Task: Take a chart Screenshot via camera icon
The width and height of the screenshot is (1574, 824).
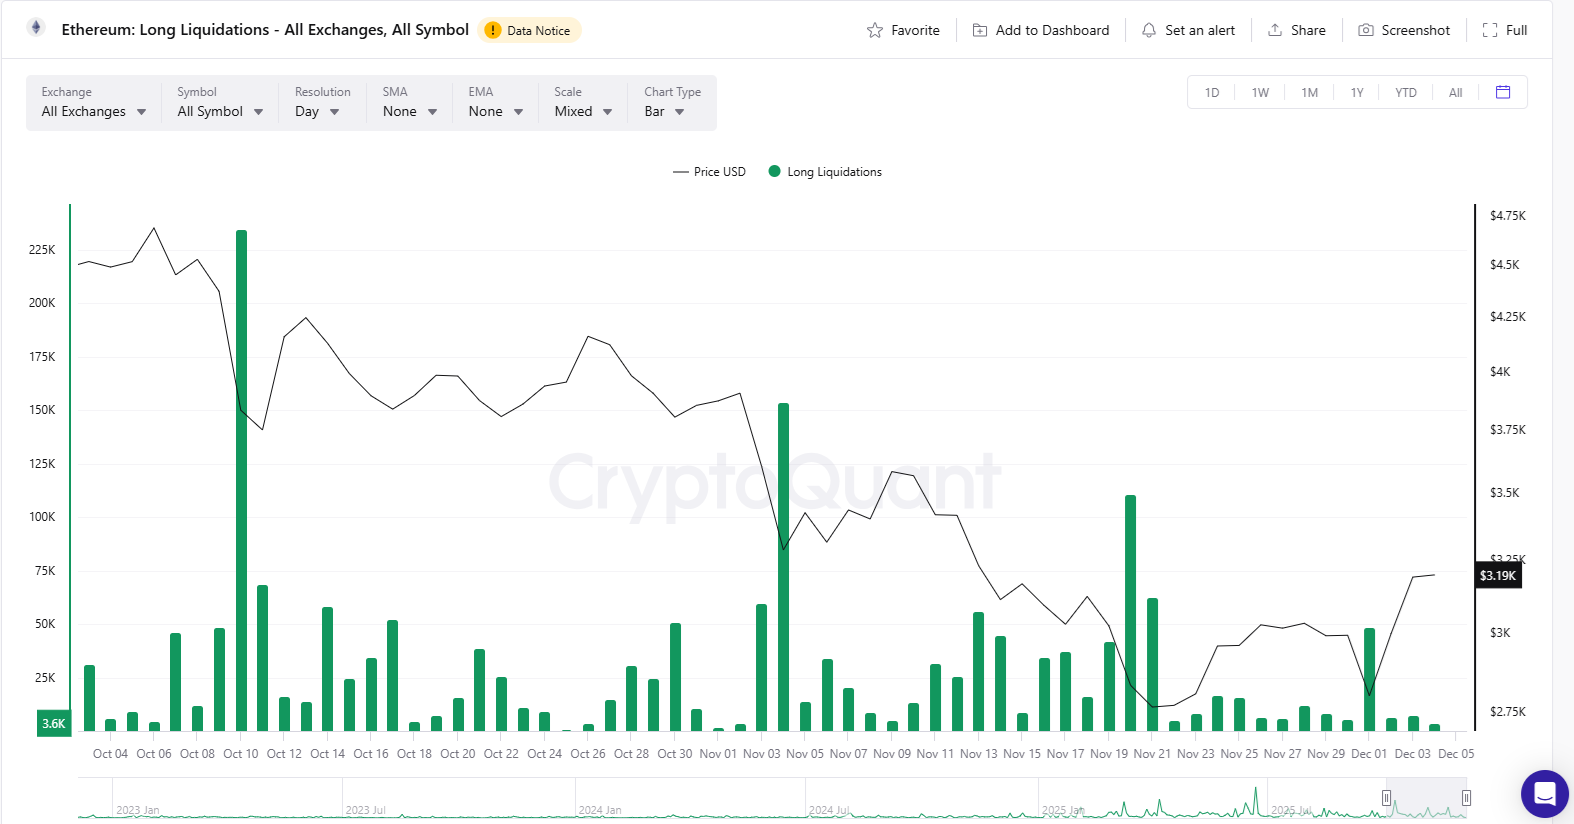Action: point(1365,30)
